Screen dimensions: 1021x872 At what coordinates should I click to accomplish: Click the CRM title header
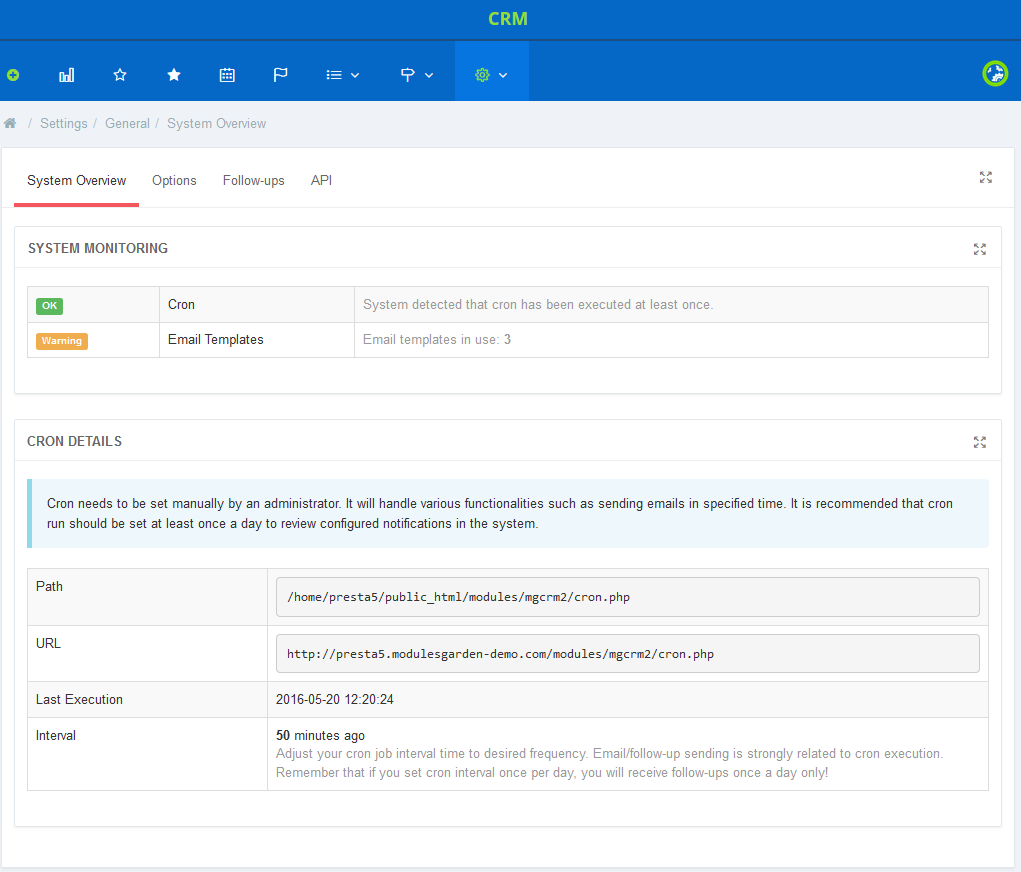(x=508, y=19)
